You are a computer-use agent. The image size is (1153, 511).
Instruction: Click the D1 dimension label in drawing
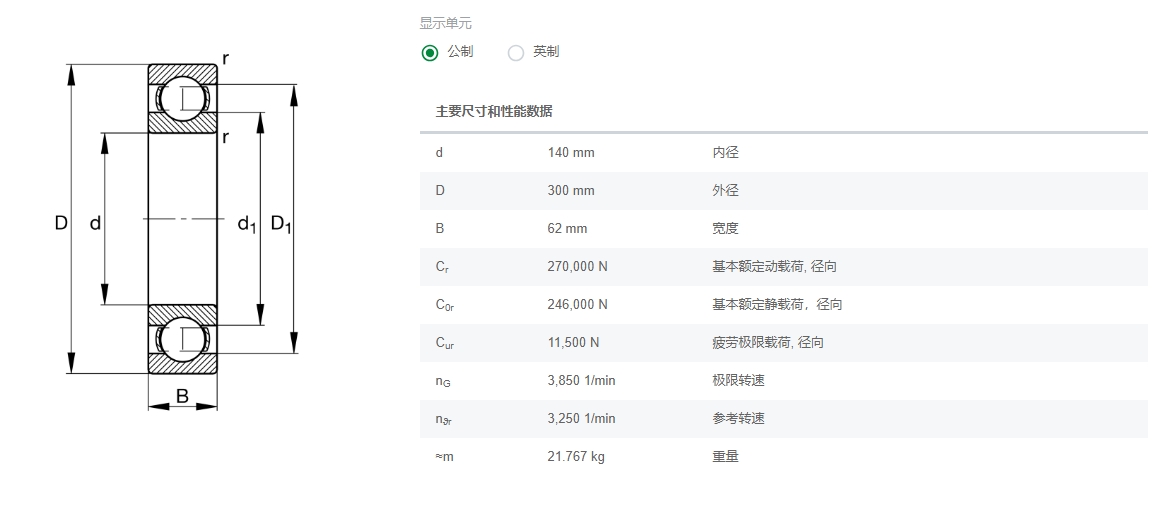(x=281, y=225)
